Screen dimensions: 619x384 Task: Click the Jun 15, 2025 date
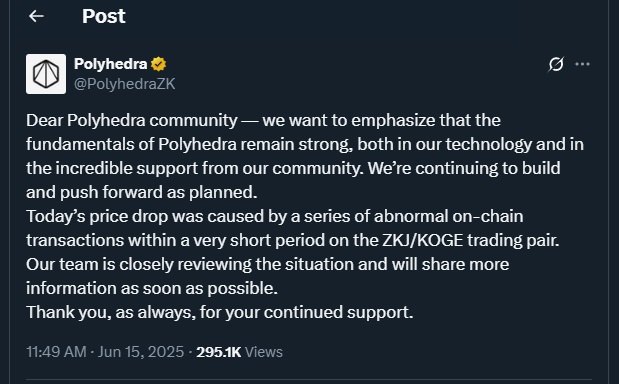tap(141, 352)
